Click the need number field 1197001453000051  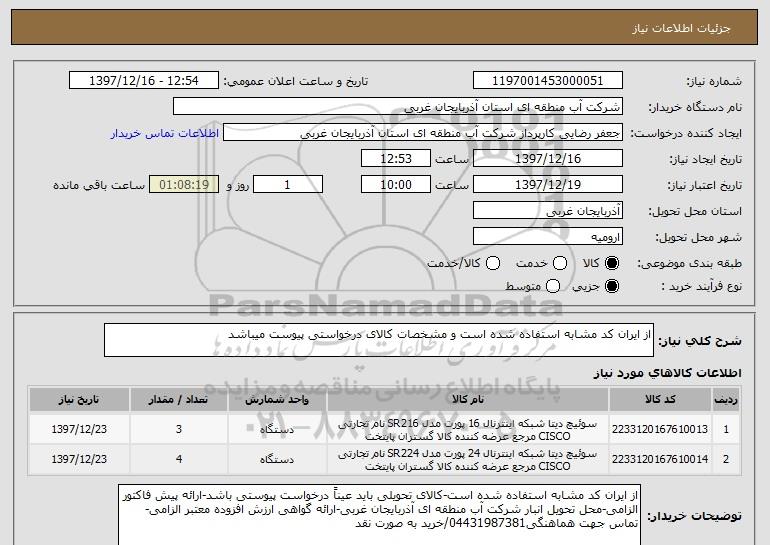coord(548,81)
